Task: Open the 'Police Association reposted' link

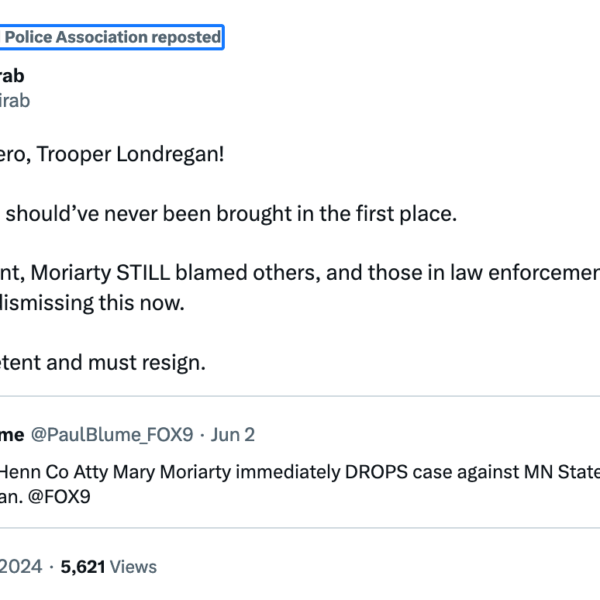Action: (111, 37)
